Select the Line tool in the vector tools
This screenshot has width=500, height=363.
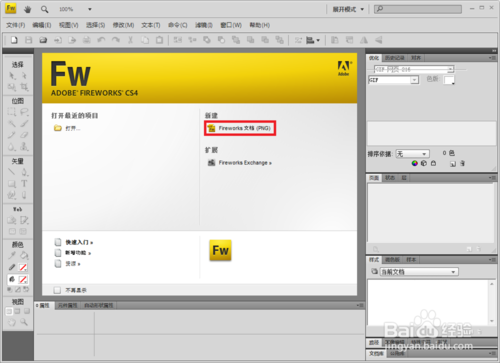pyautogui.click(x=12, y=172)
